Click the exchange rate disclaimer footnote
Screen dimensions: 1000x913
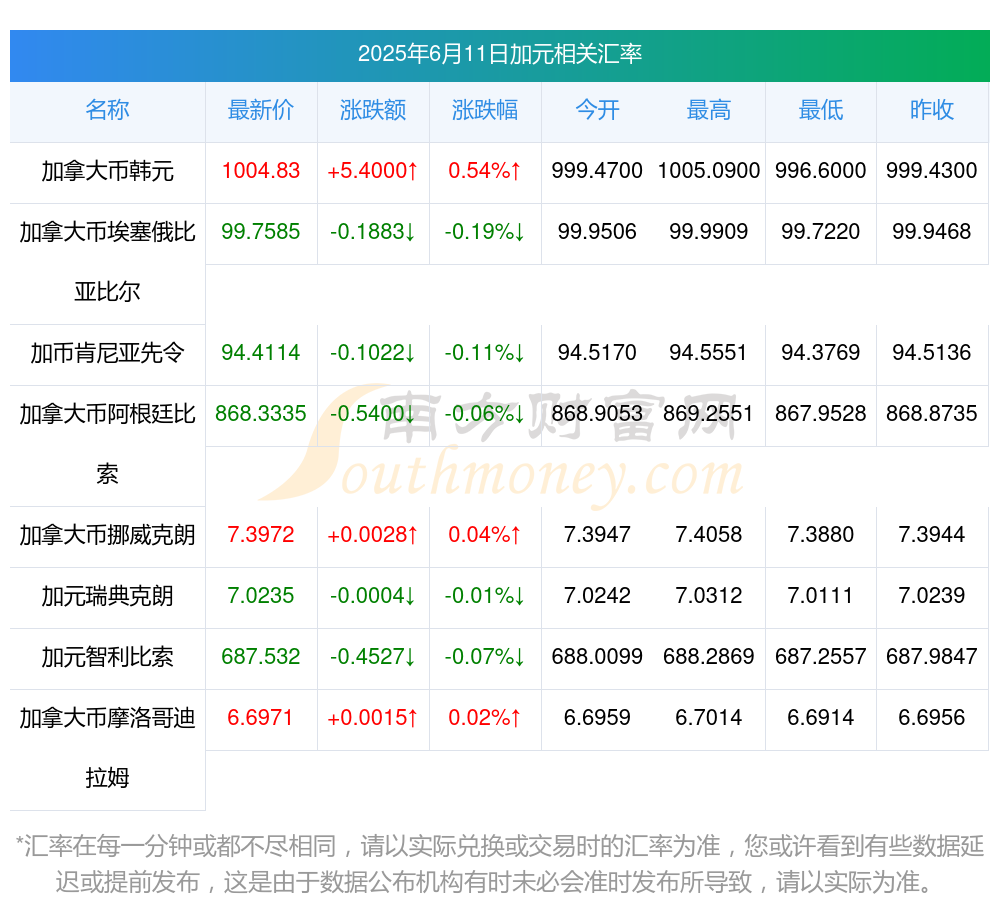point(499,865)
